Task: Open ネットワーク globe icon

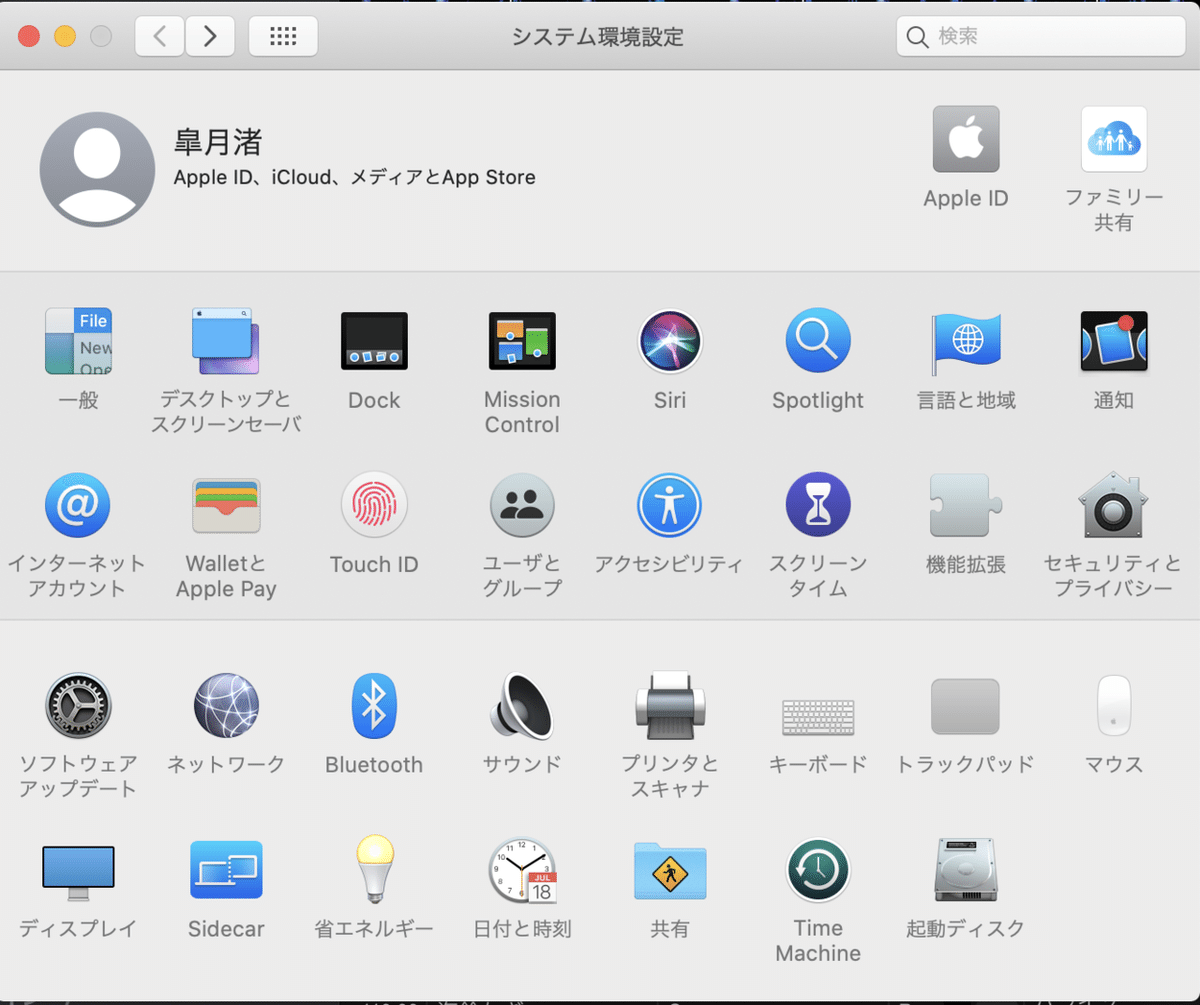Action: click(x=226, y=706)
